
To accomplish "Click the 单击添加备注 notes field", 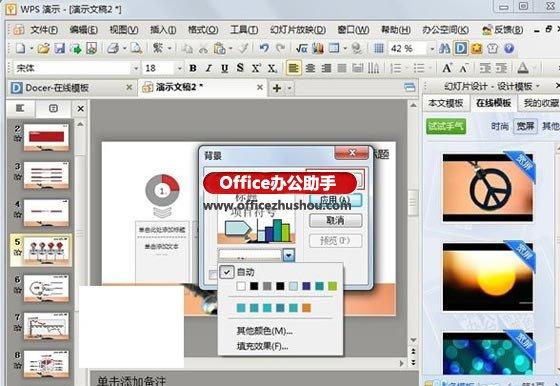I will pyautogui.click(x=131, y=381).
